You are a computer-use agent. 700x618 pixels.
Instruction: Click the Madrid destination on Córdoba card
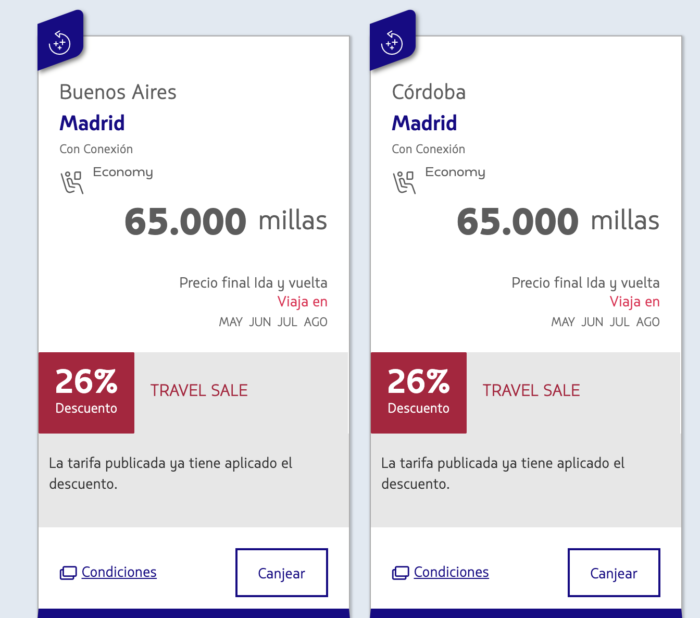pyautogui.click(x=425, y=123)
